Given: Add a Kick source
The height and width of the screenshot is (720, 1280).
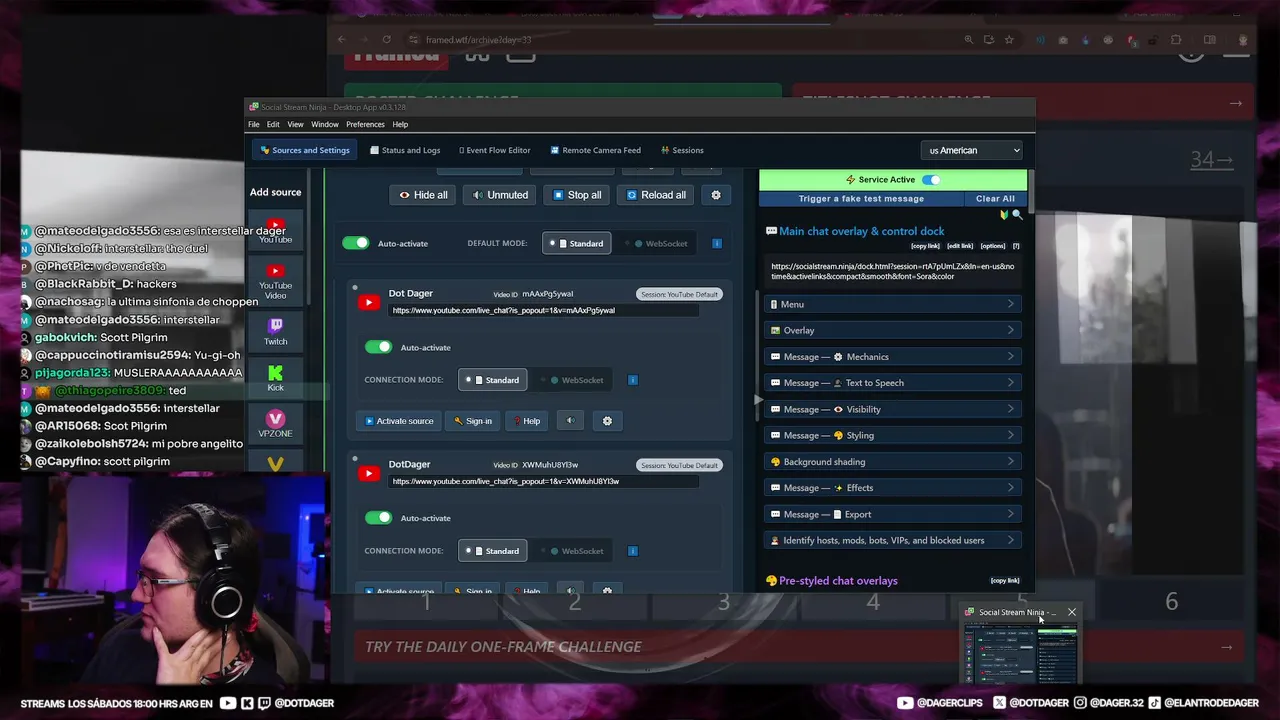Looking at the screenshot, I should click(275, 379).
